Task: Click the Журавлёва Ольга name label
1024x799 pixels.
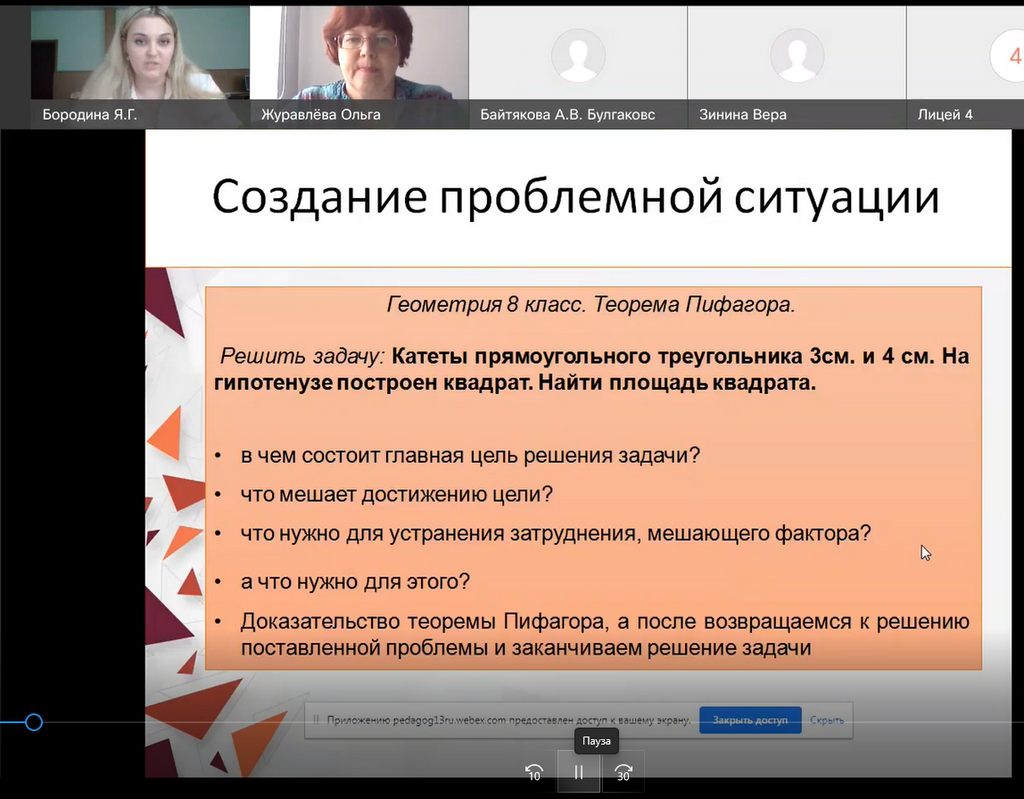Action: click(x=321, y=115)
